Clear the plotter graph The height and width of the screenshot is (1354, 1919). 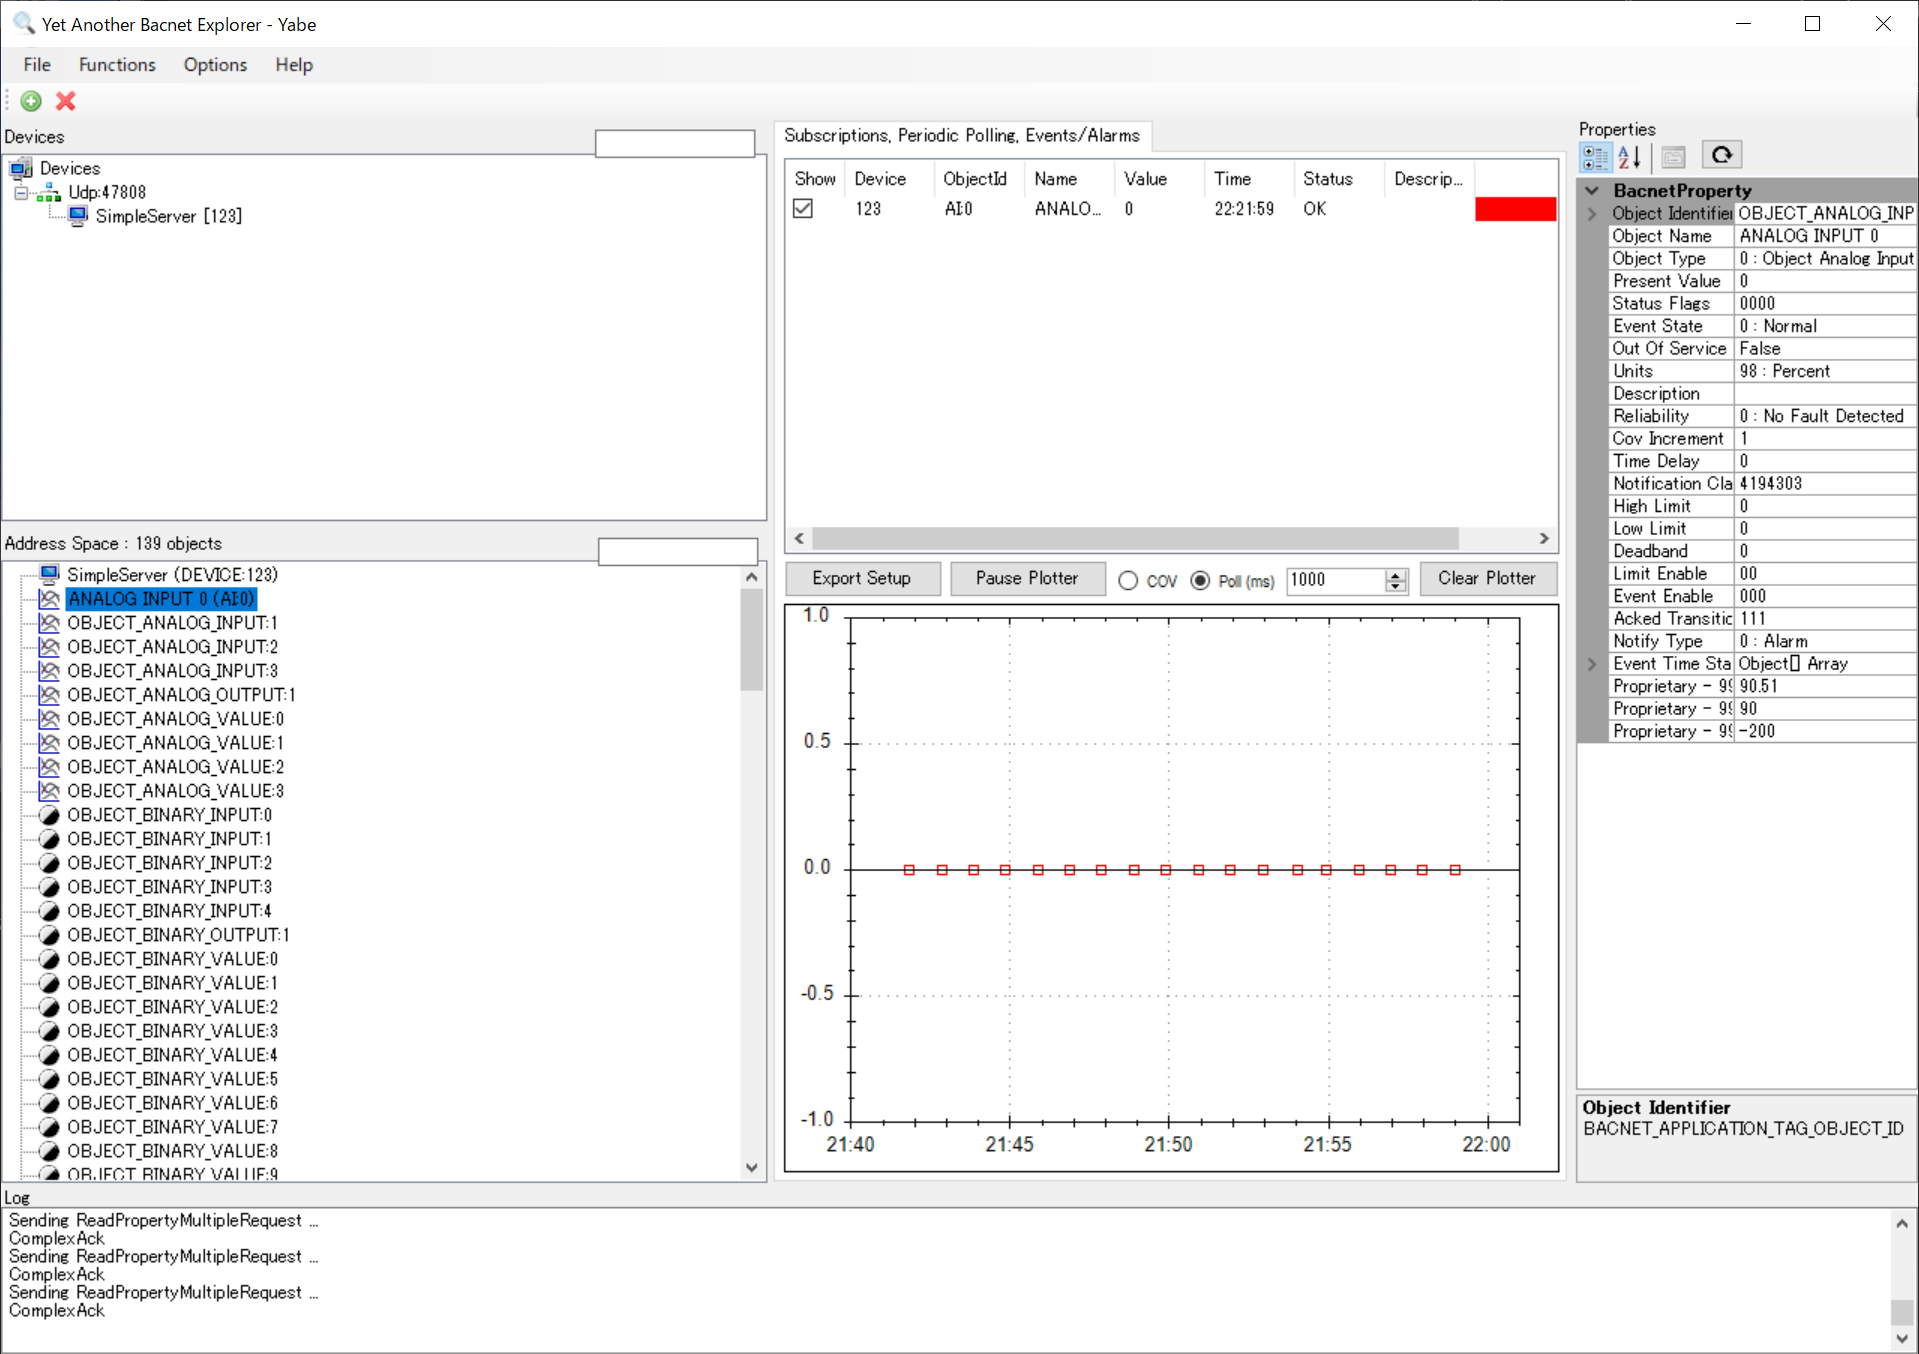1487,578
